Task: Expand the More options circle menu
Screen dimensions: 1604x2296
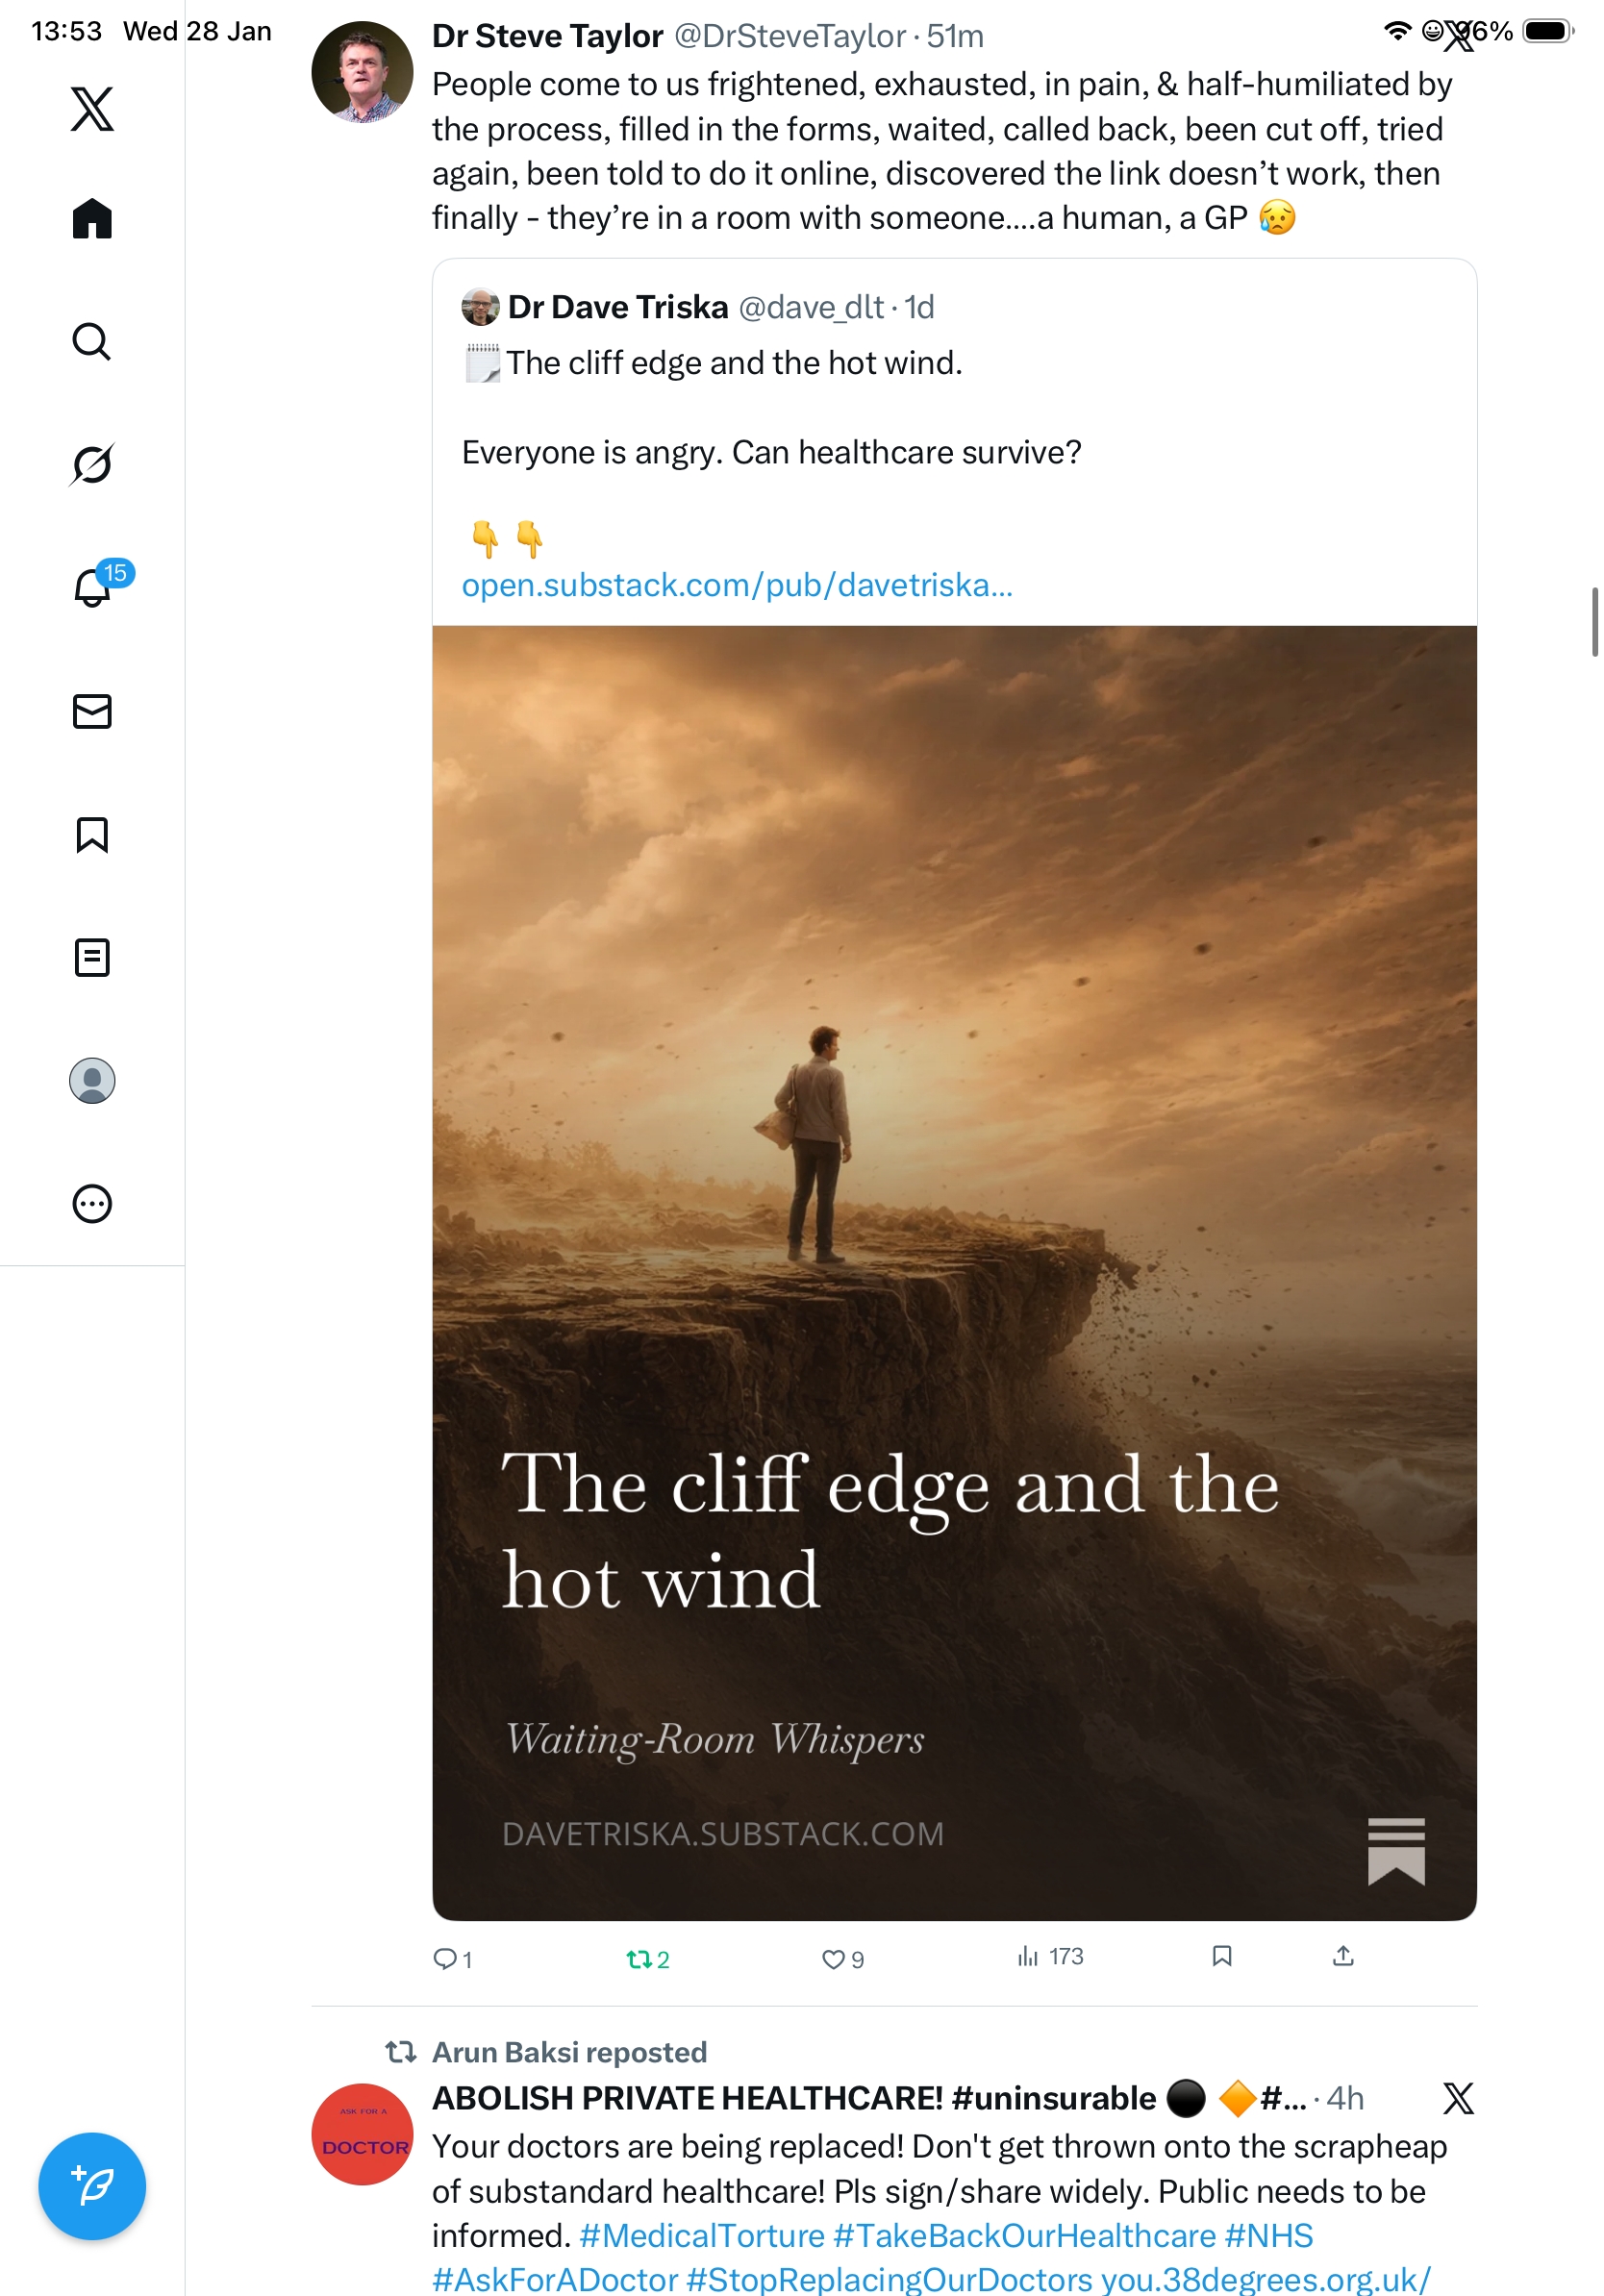Action: tap(92, 1203)
